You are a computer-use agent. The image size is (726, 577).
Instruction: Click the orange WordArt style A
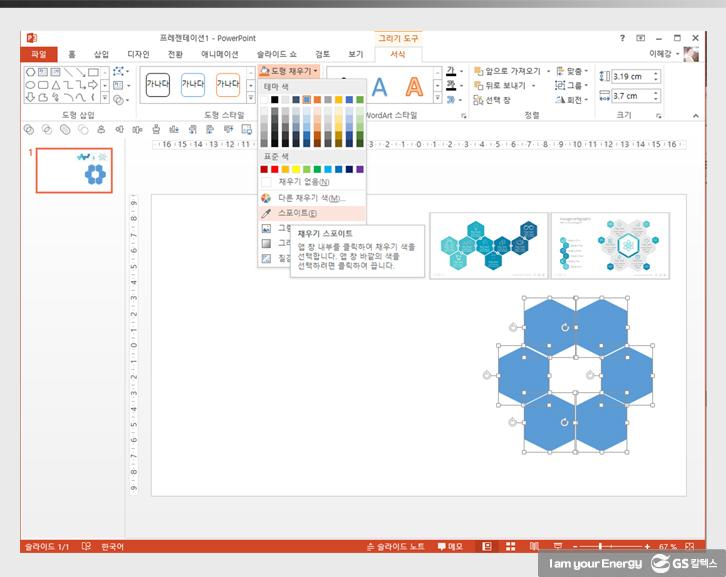pos(413,88)
